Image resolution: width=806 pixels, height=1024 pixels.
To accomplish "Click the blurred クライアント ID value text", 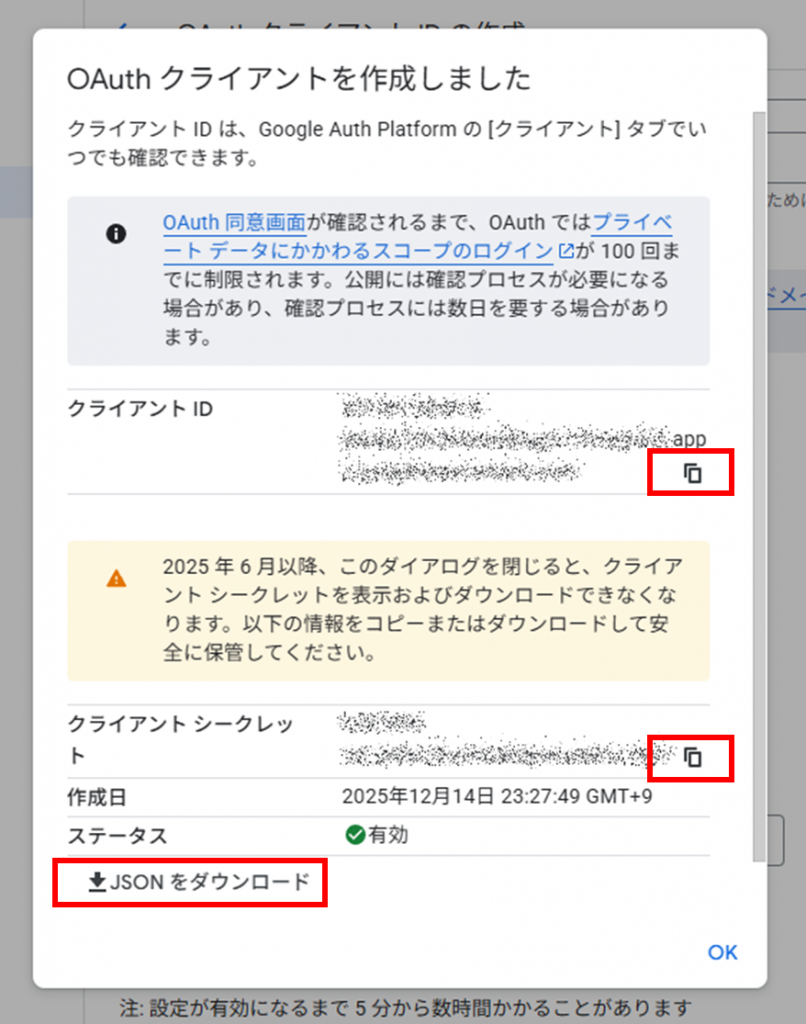I will pos(500,440).
